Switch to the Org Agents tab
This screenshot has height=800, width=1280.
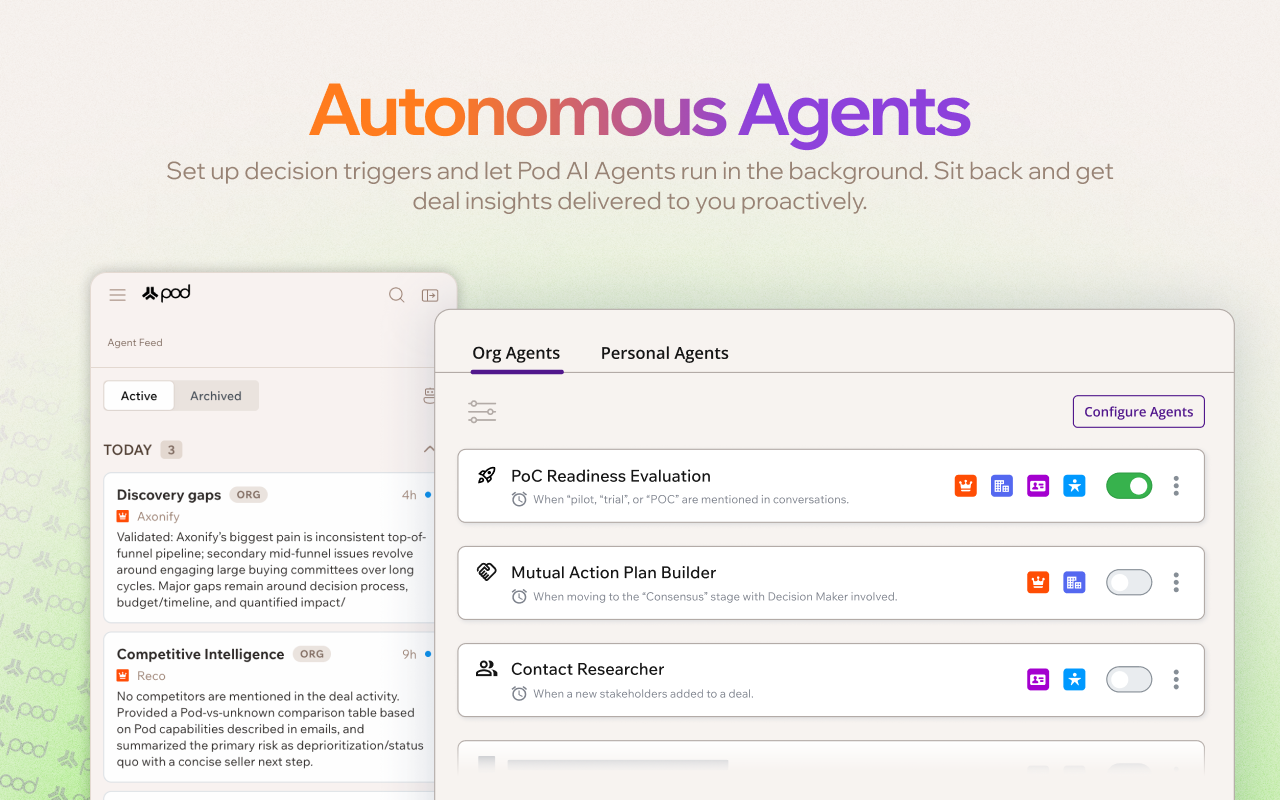[516, 353]
